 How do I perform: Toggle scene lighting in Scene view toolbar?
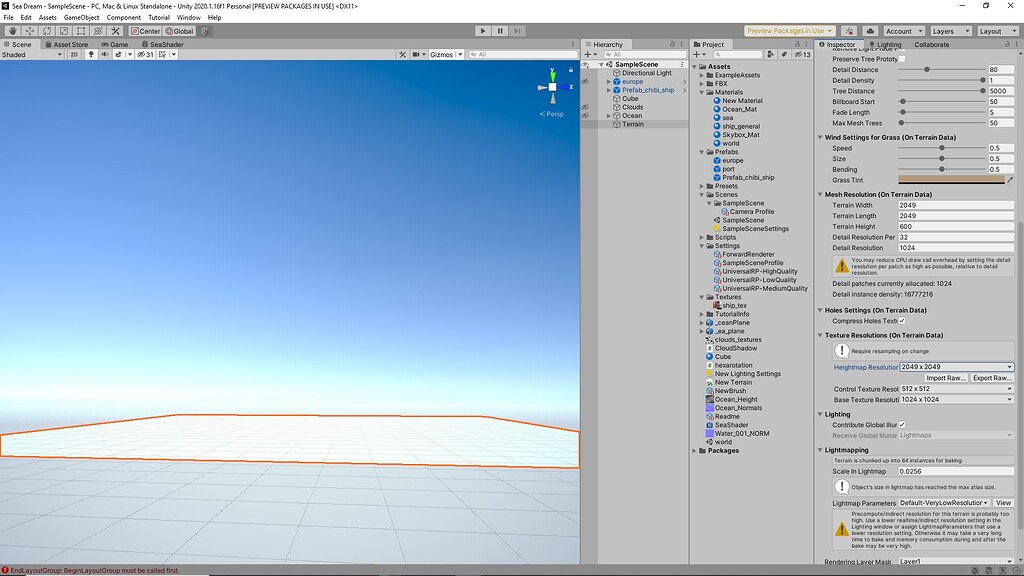tap(89, 54)
